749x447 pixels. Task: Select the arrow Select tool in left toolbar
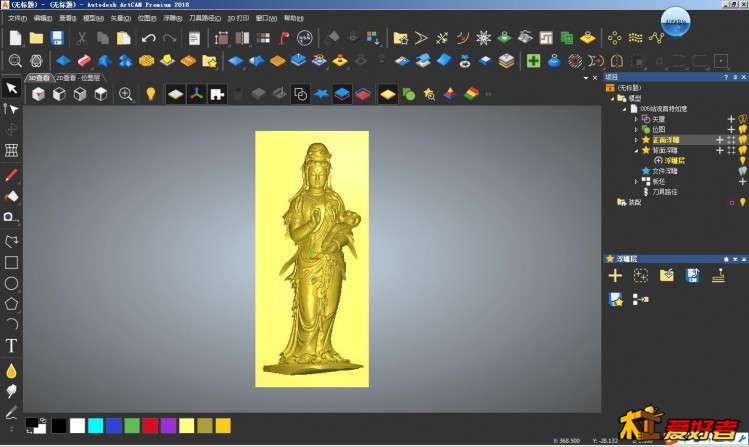pos(11,88)
